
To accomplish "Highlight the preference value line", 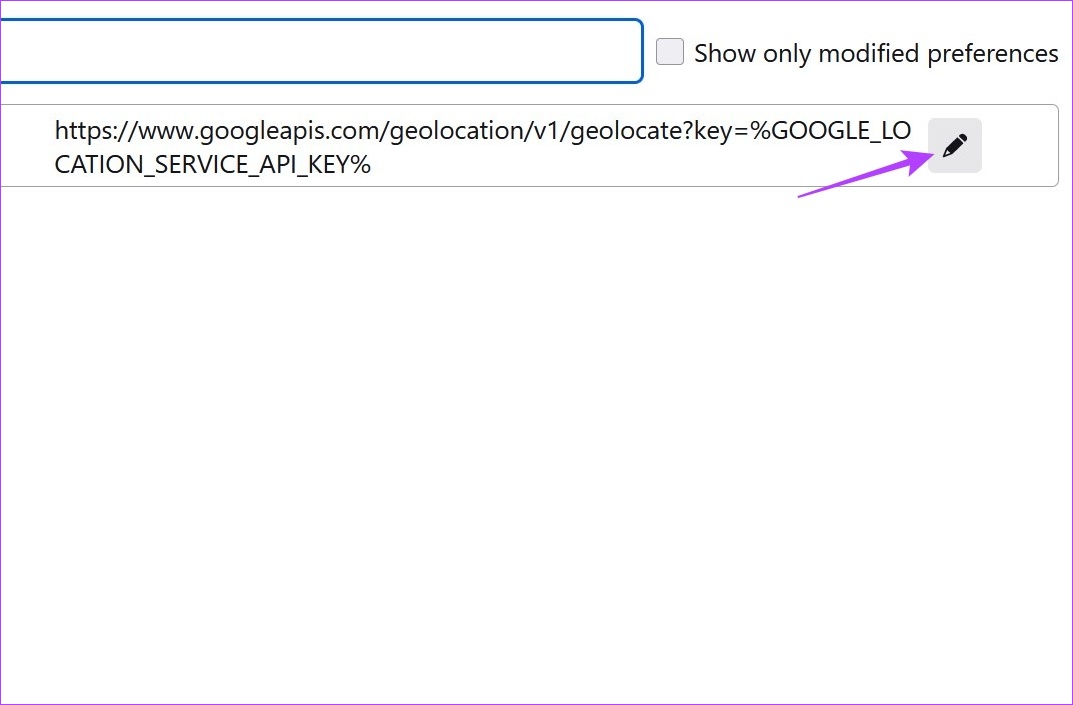I will [x=482, y=145].
